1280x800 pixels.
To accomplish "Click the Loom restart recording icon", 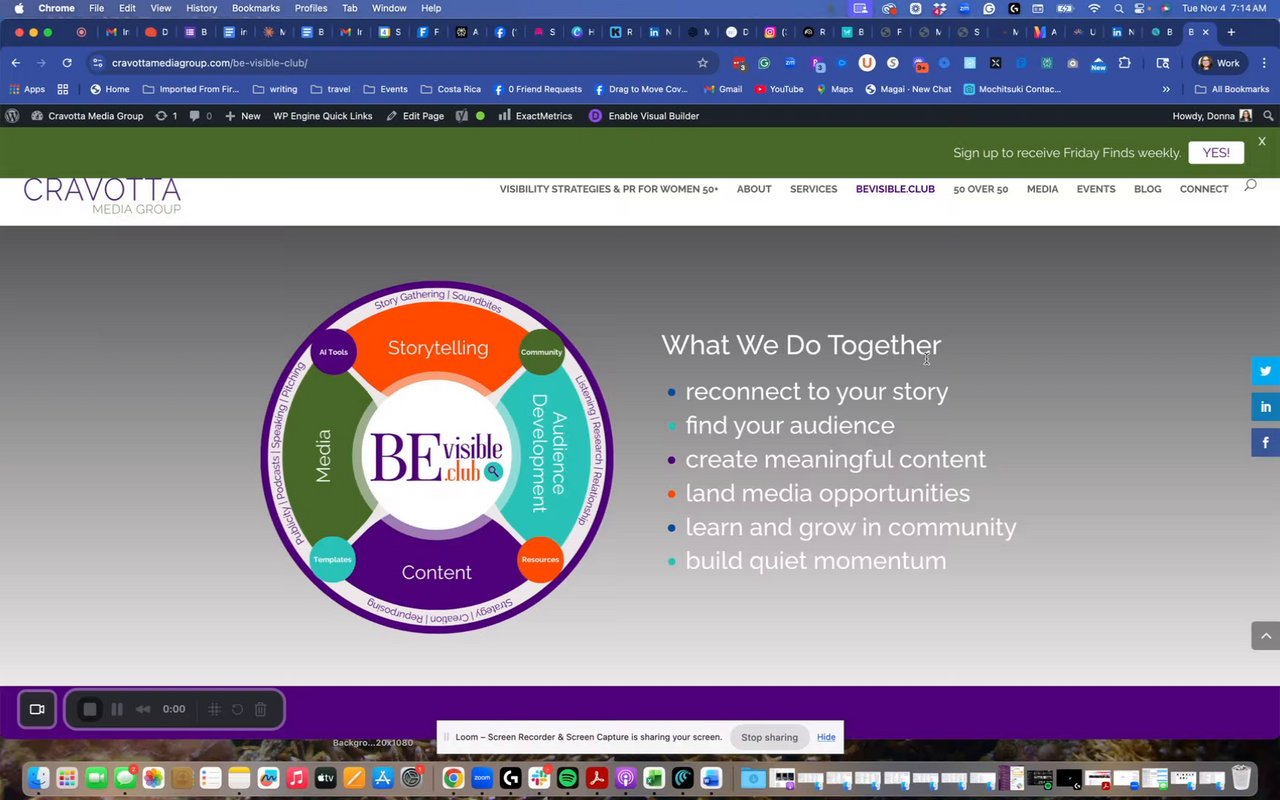I will point(237,709).
